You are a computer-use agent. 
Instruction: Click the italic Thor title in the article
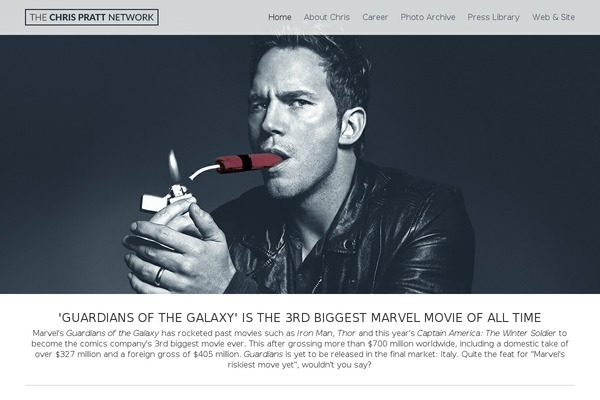point(346,333)
